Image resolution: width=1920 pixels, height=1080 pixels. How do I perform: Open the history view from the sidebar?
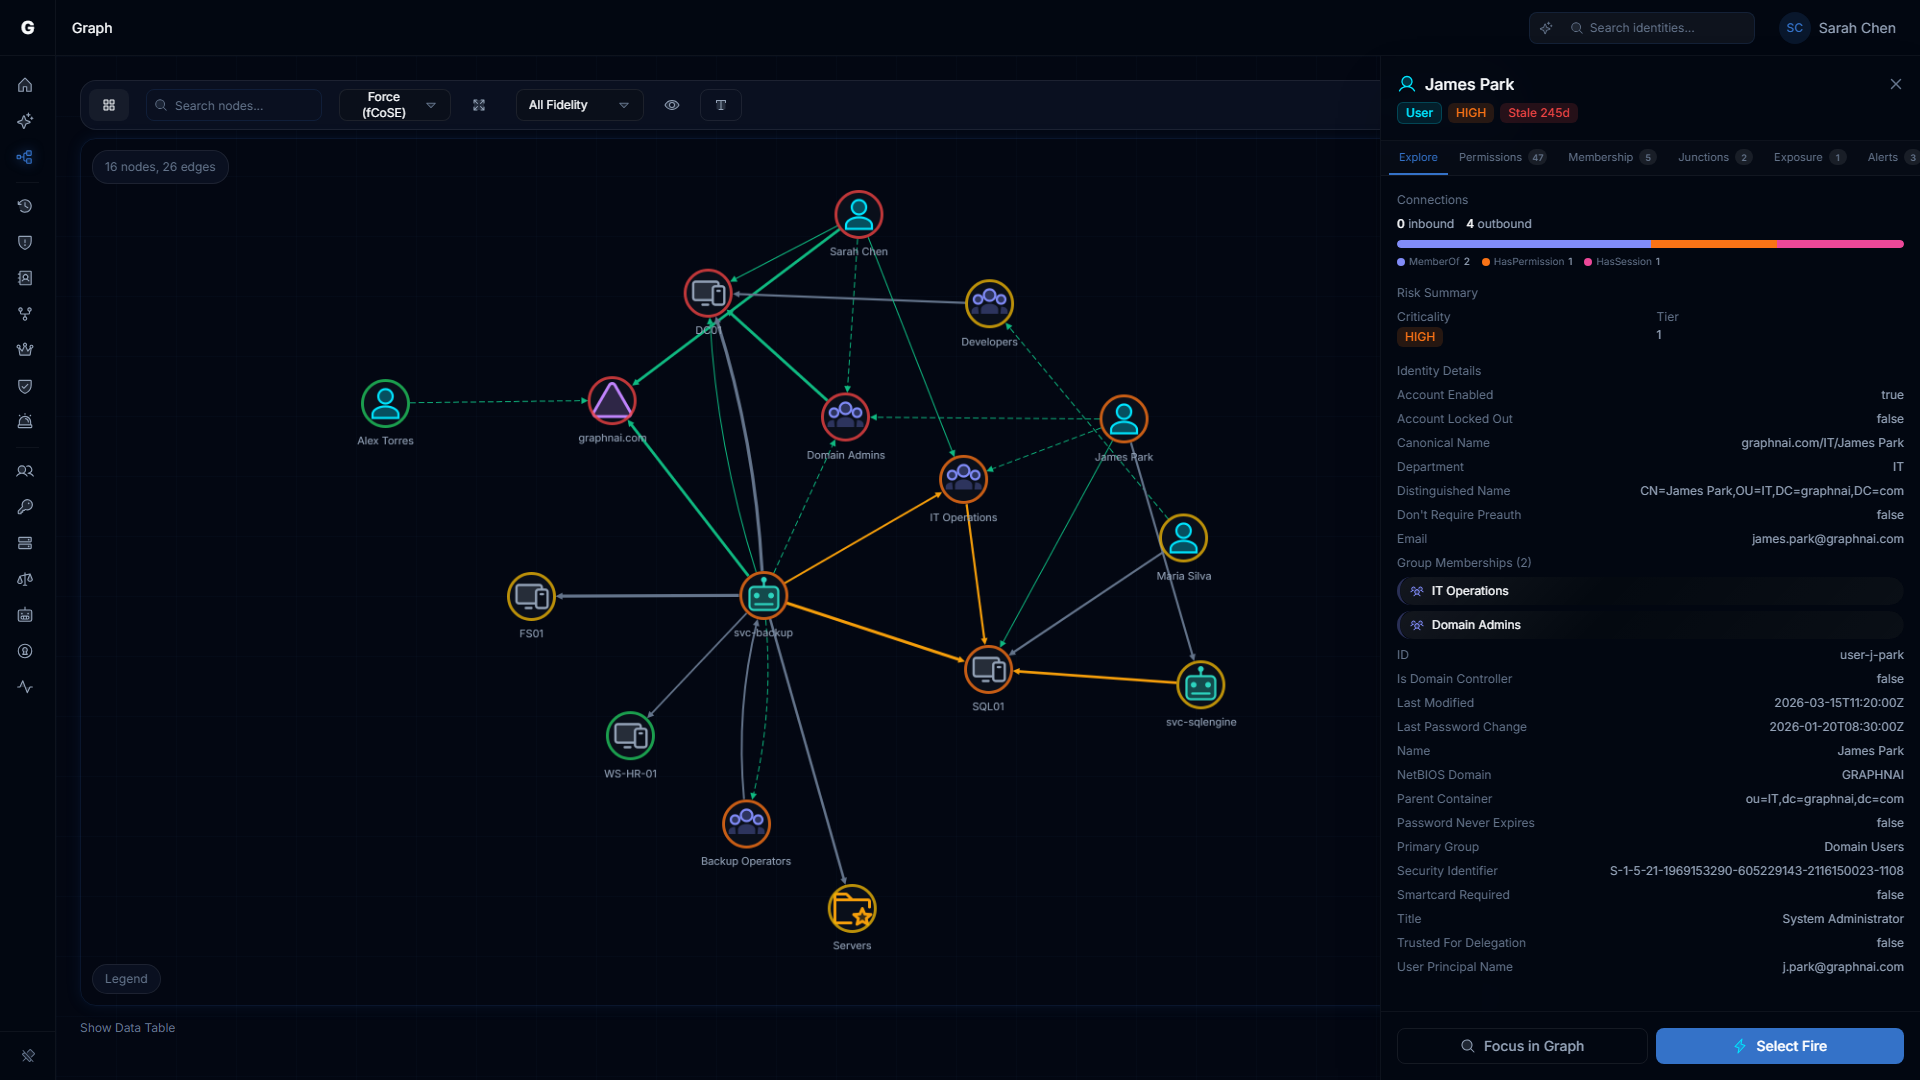25,206
